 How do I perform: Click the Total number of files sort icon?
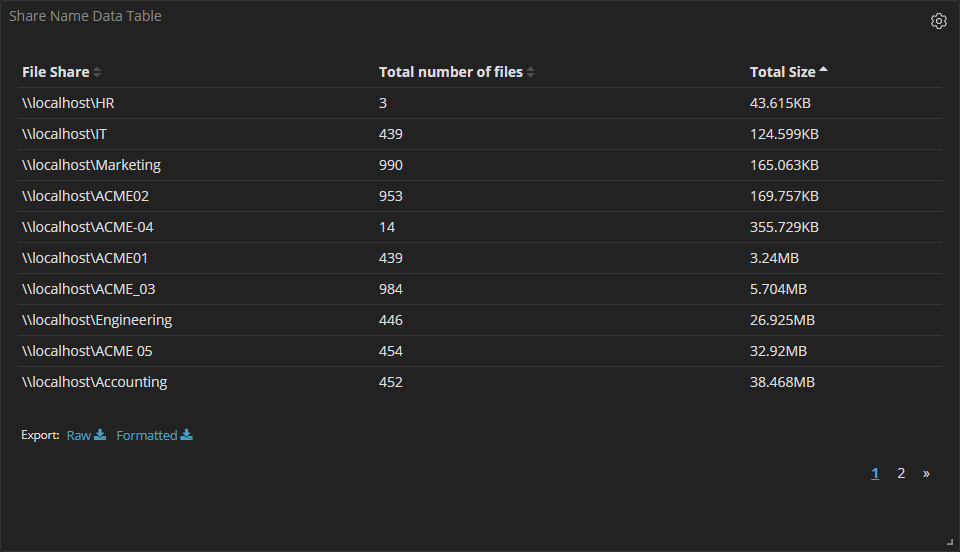pyautogui.click(x=531, y=72)
